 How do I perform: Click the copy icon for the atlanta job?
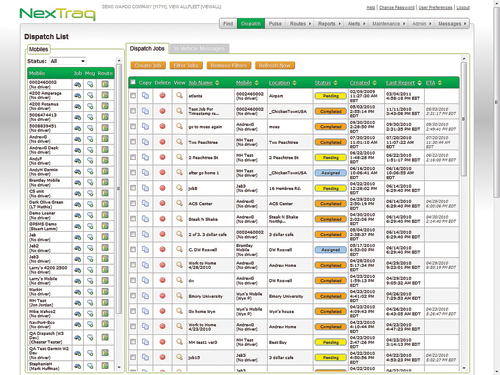(x=145, y=96)
